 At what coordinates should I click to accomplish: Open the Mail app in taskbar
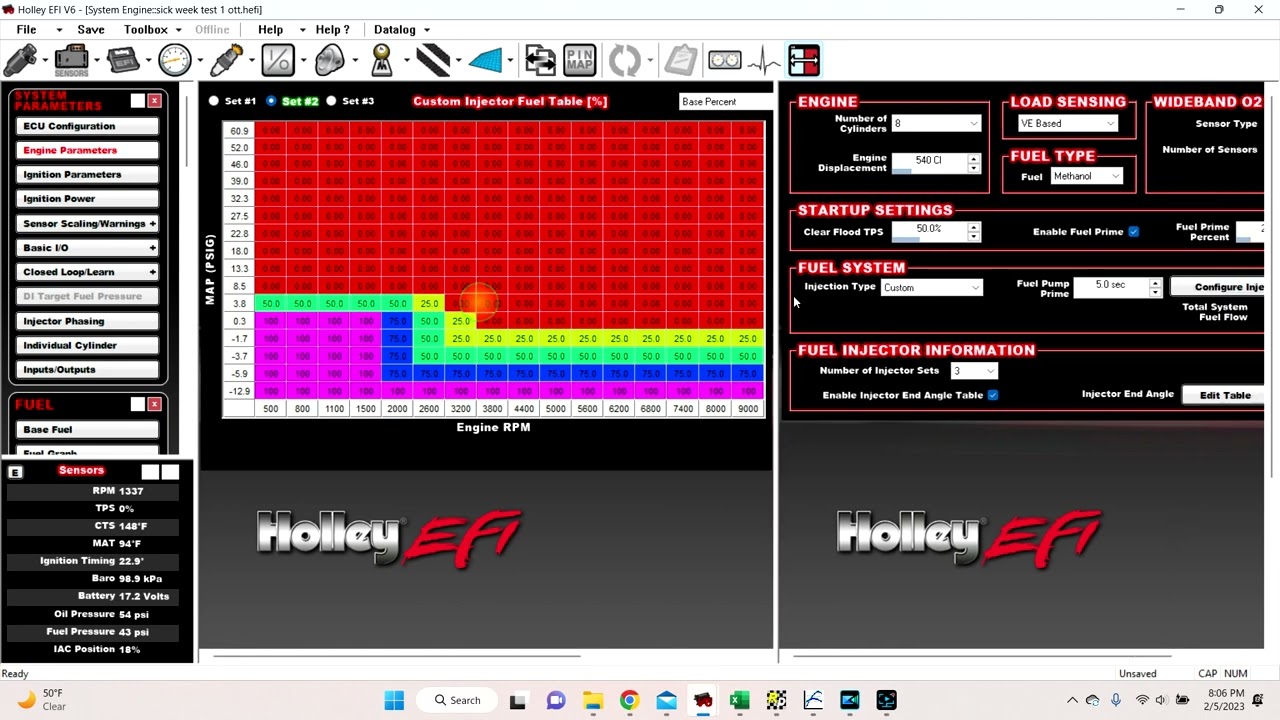click(x=666, y=700)
